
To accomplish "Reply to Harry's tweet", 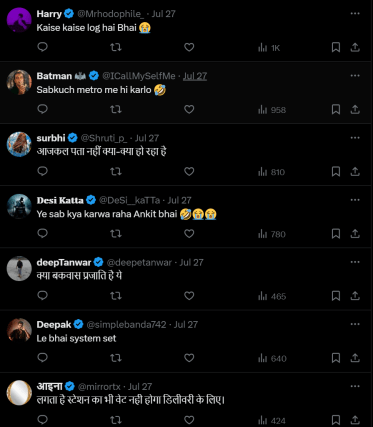I will pyautogui.click(x=43, y=47).
